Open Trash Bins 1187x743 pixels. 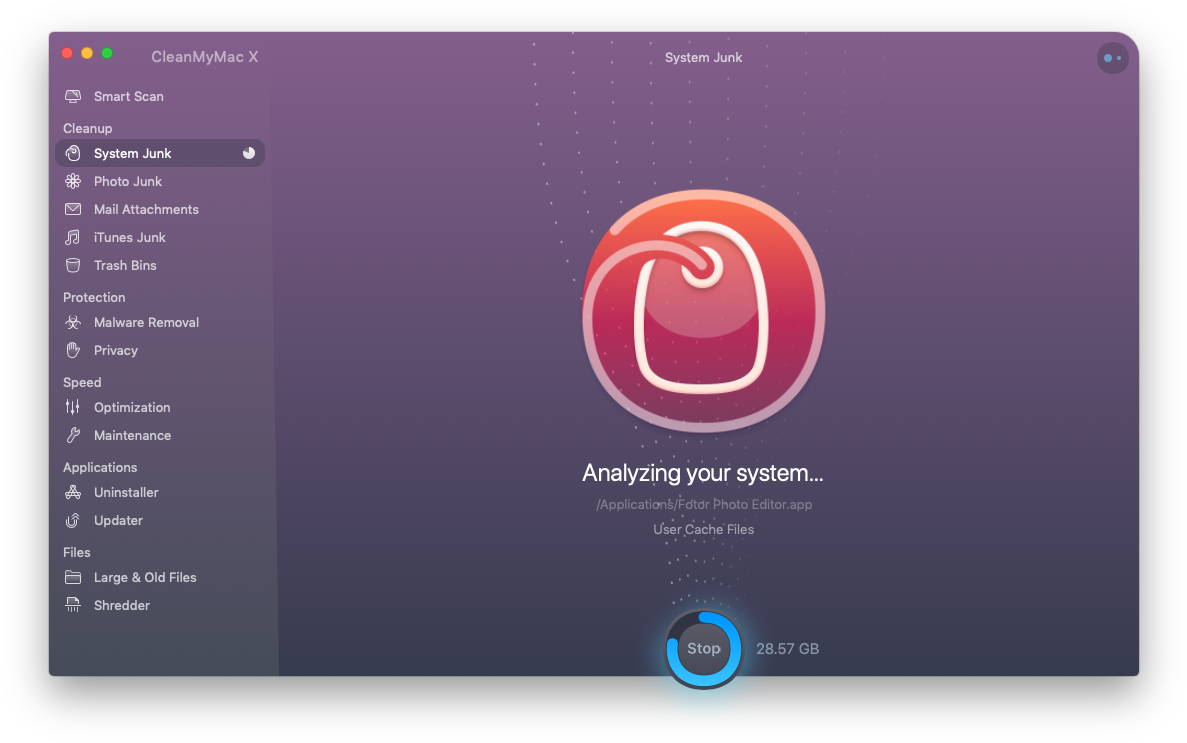(x=160, y=265)
